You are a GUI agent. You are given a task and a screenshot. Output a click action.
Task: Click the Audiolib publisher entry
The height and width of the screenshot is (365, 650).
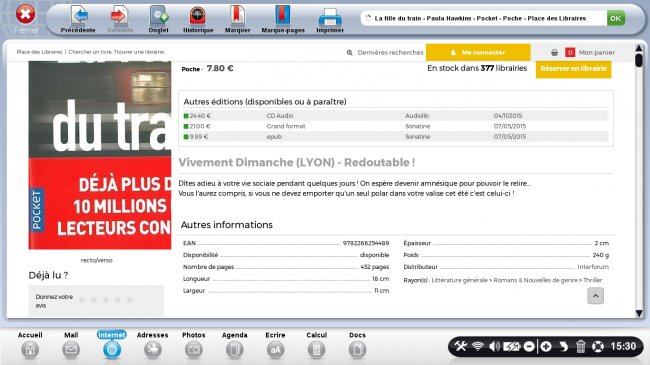[x=417, y=116]
